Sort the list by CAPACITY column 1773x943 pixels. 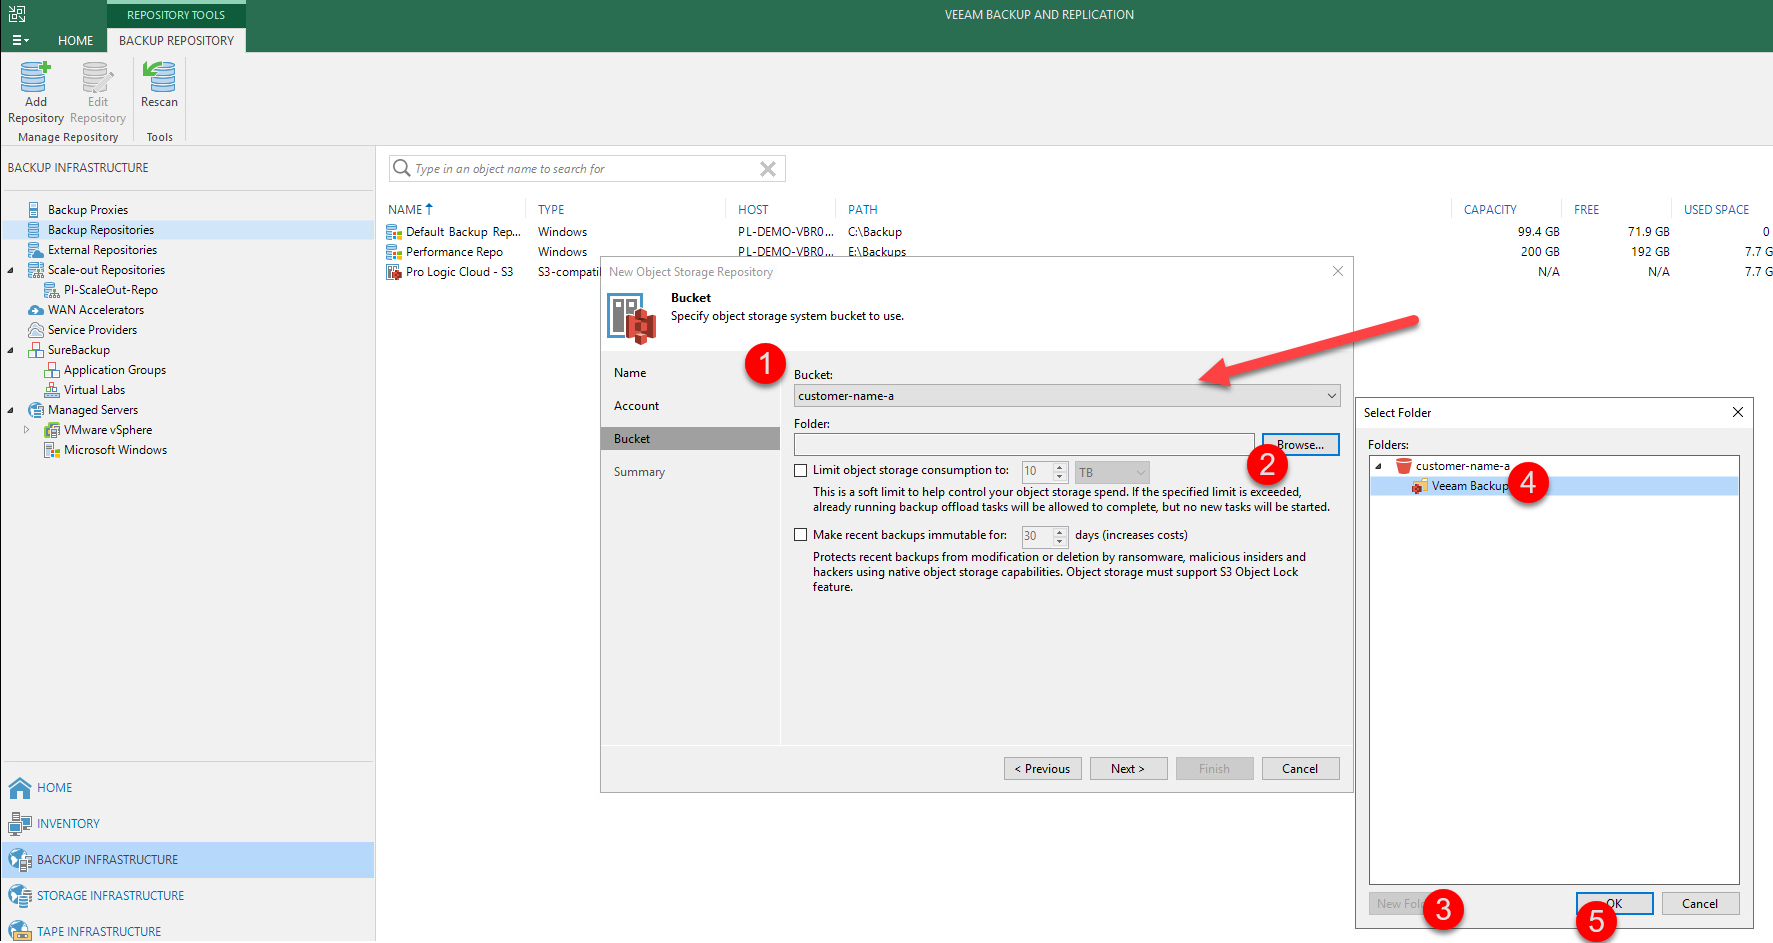click(1490, 210)
